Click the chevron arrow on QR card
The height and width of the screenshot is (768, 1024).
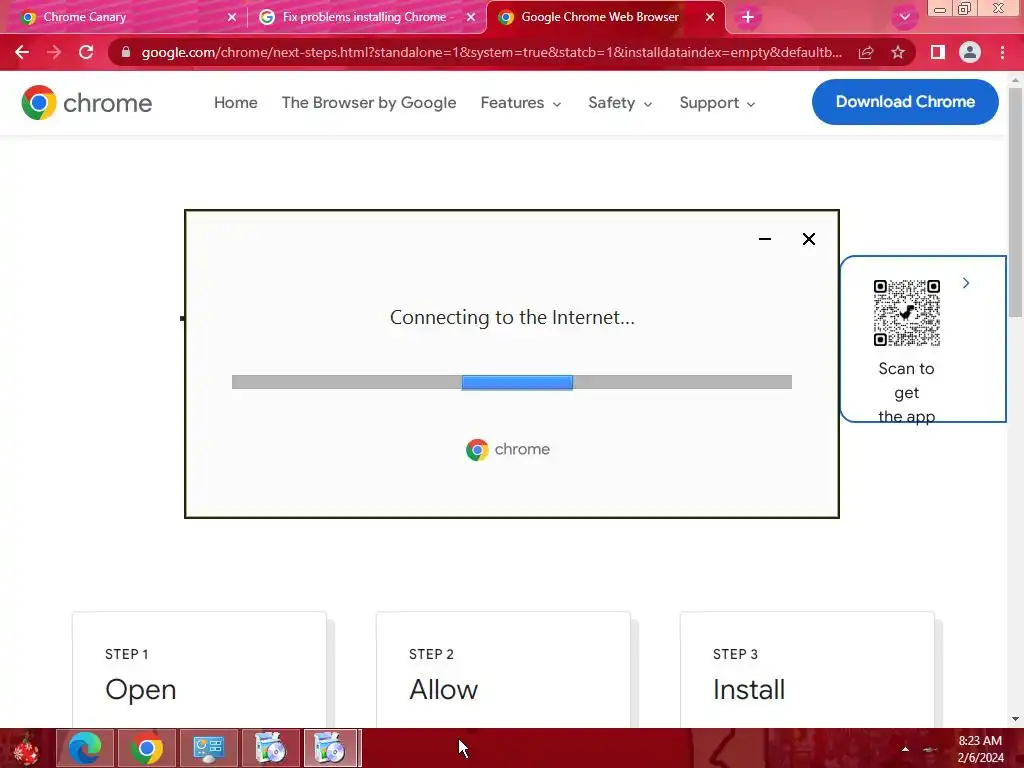click(966, 283)
